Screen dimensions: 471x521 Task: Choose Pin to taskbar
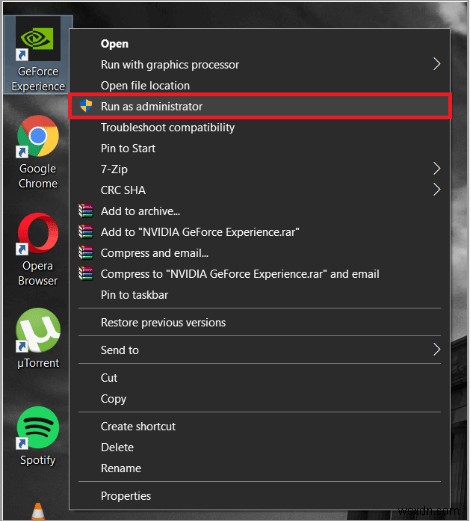point(260,295)
